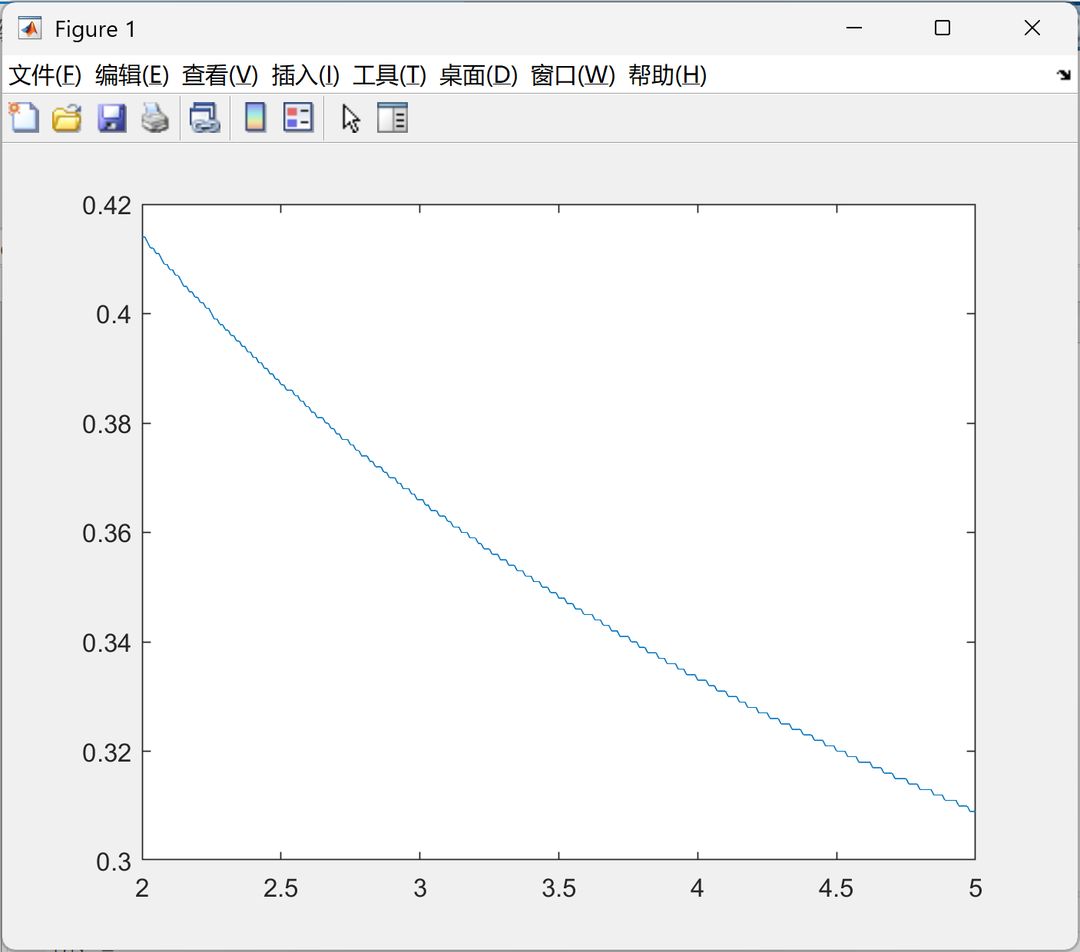Print the figure using printer icon
The width and height of the screenshot is (1080, 952).
155,118
